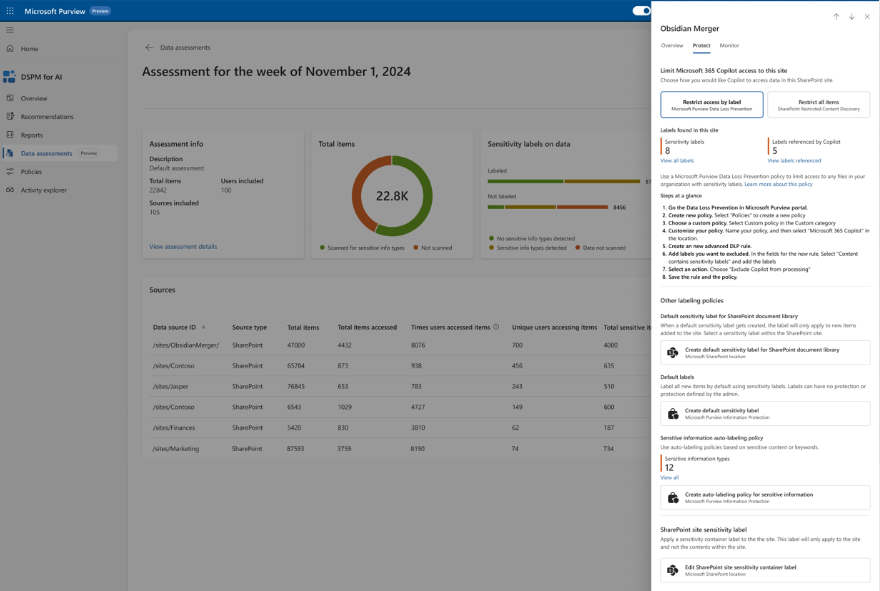Screen dimensions: 880x591
Task: Switch to the Monitor tab
Action: [x=729, y=45]
